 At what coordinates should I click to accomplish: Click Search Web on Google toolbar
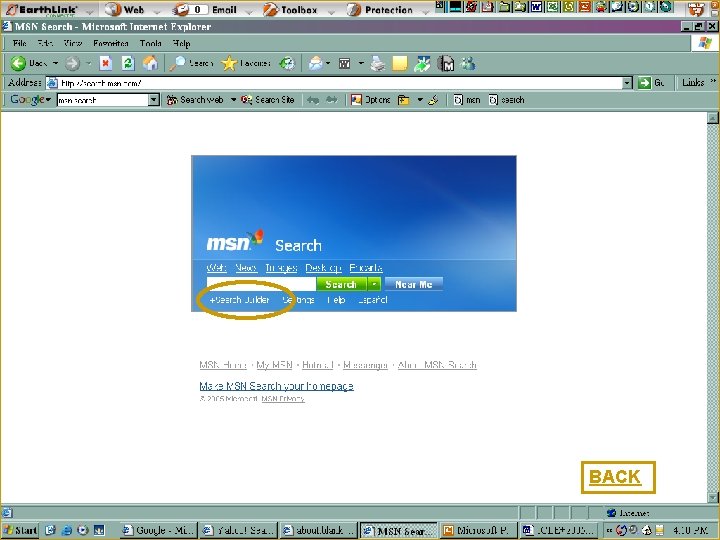195,100
